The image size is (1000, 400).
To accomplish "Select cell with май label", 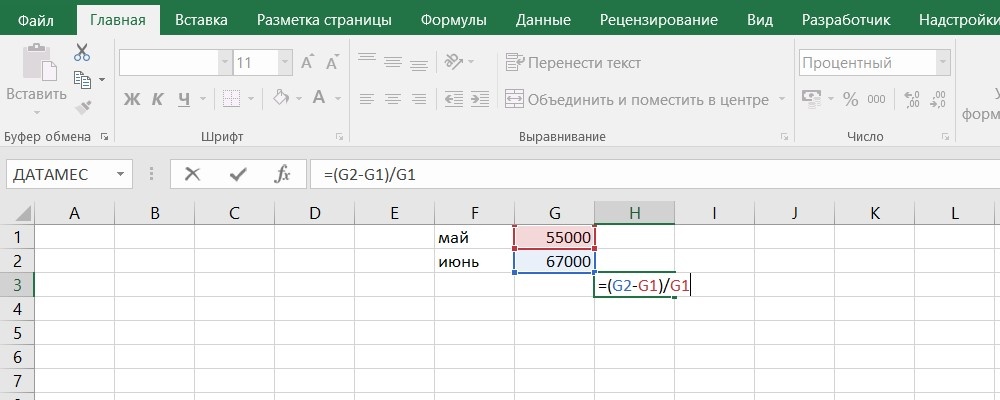I will [474, 237].
